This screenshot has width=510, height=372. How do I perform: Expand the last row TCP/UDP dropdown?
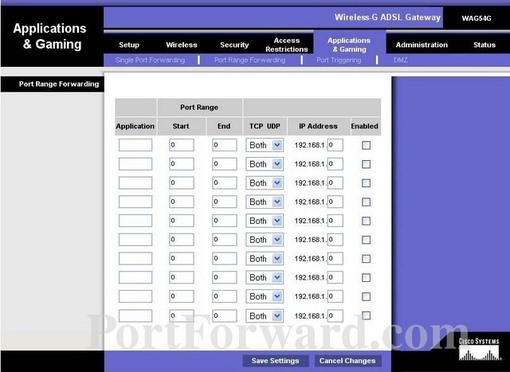point(265,316)
